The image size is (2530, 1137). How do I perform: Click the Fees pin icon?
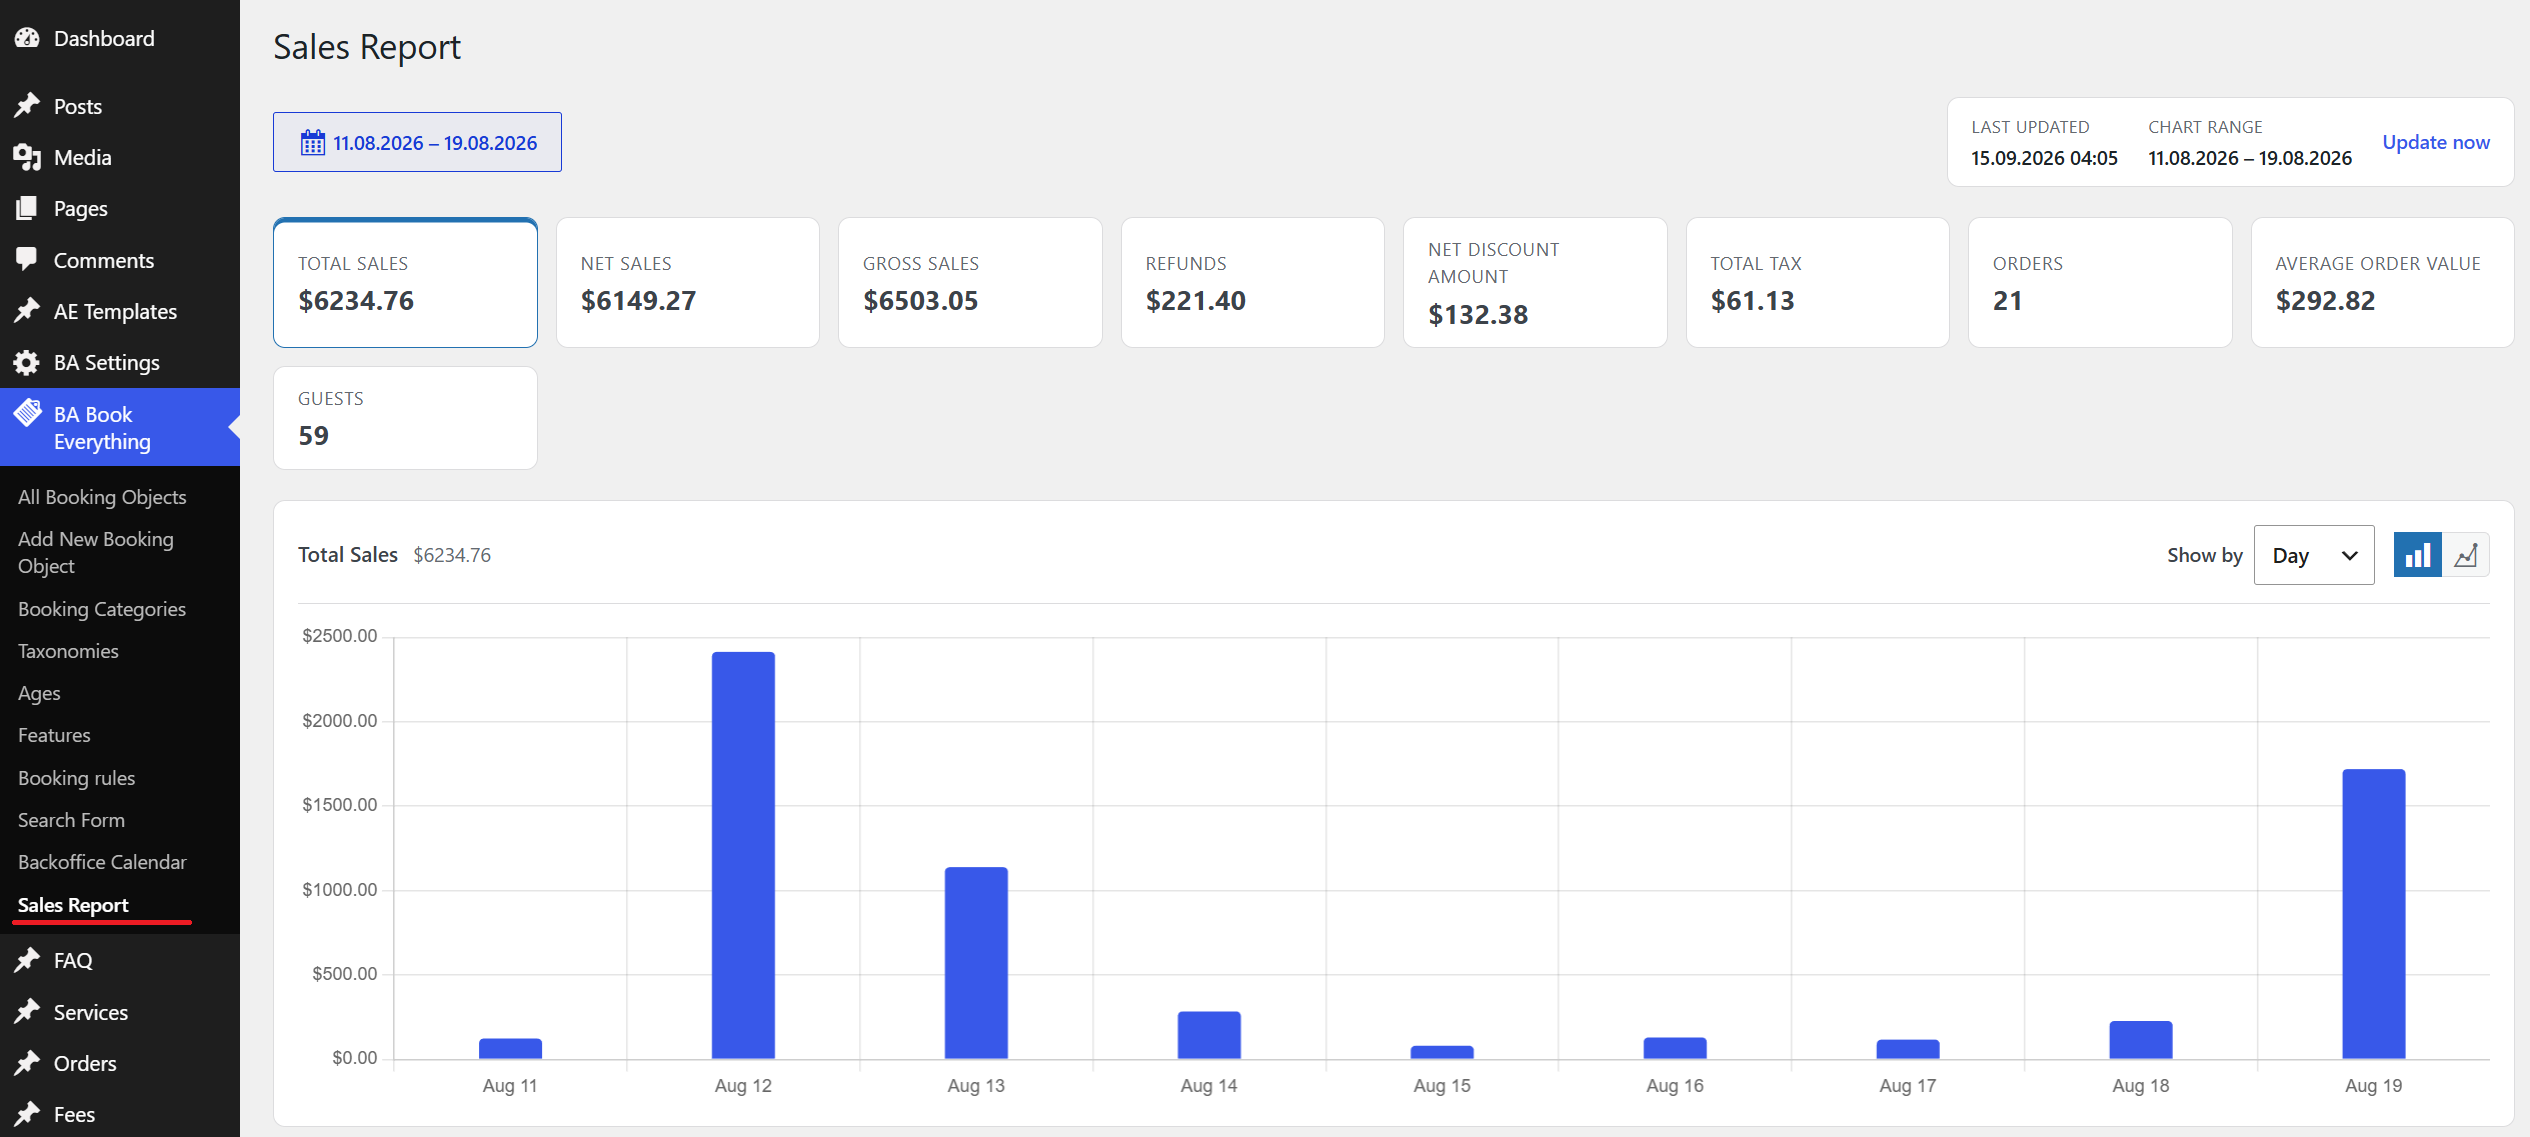point(27,1114)
